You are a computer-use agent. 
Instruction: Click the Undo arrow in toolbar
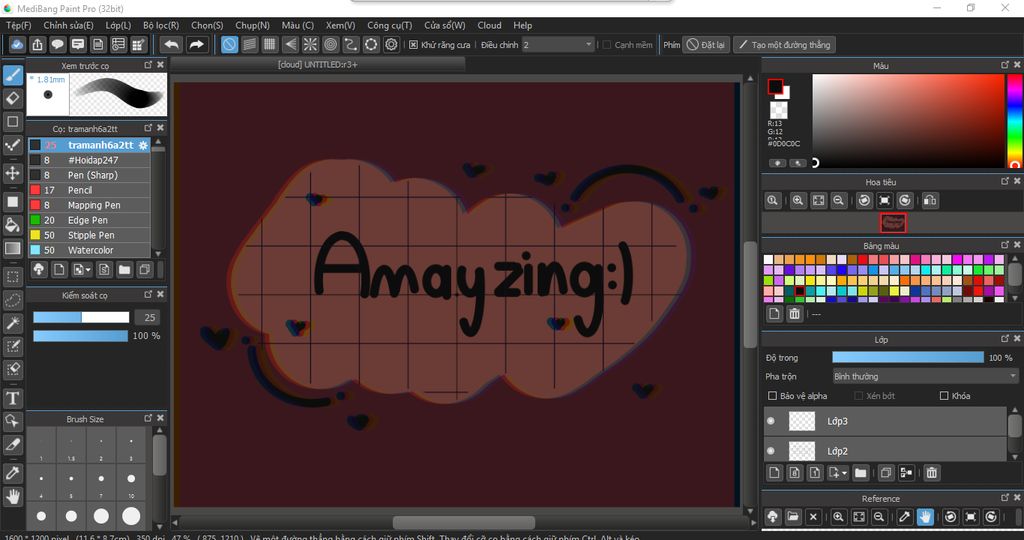[171, 44]
